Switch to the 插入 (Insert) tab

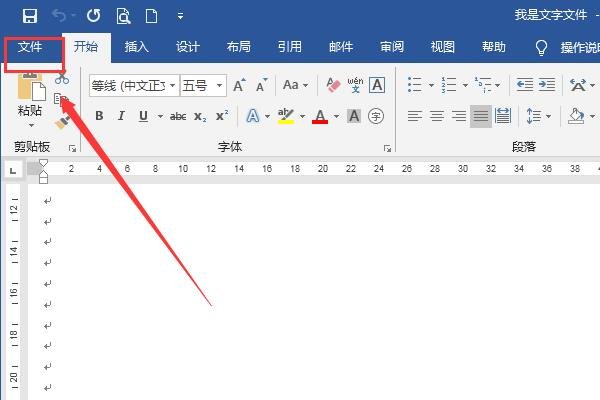pos(137,47)
